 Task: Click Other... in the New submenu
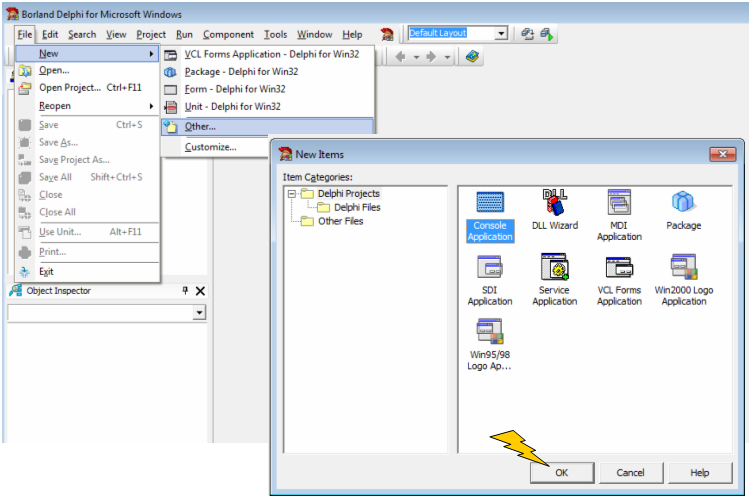tap(267, 126)
